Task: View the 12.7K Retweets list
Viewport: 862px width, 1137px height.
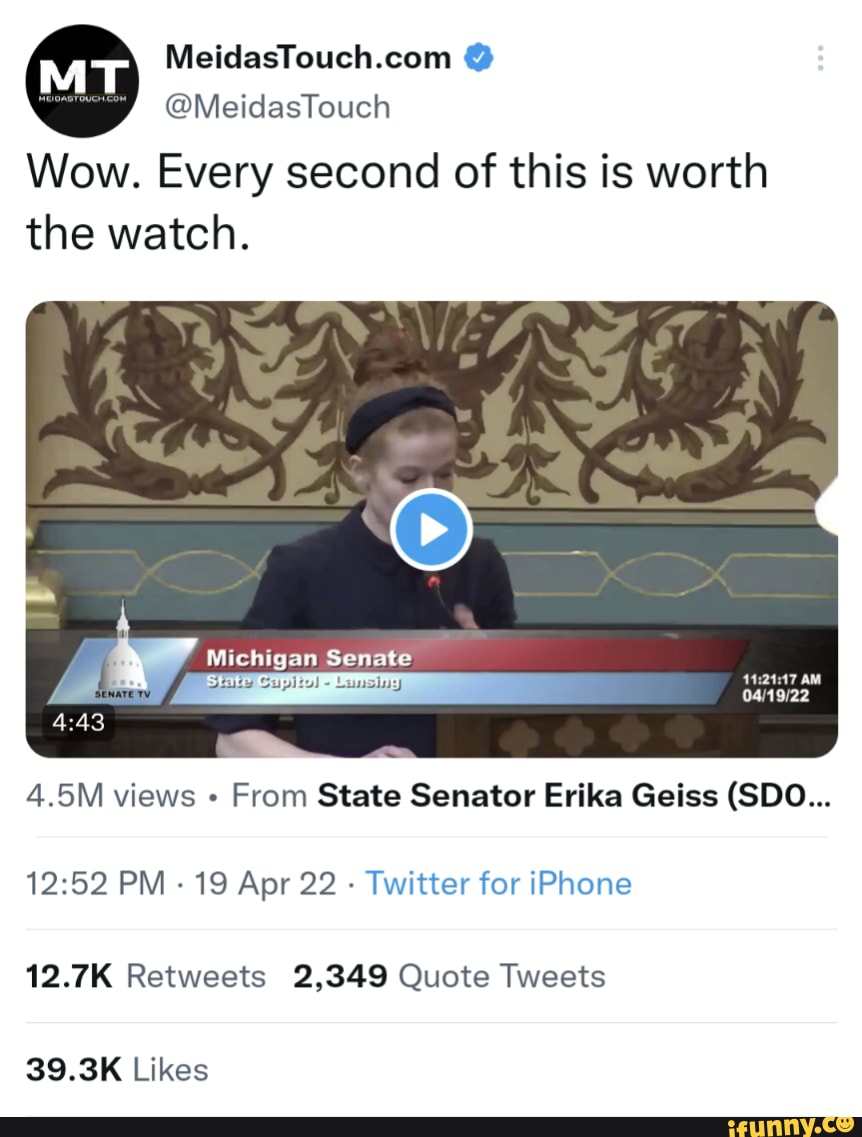Action: click(145, 976)
